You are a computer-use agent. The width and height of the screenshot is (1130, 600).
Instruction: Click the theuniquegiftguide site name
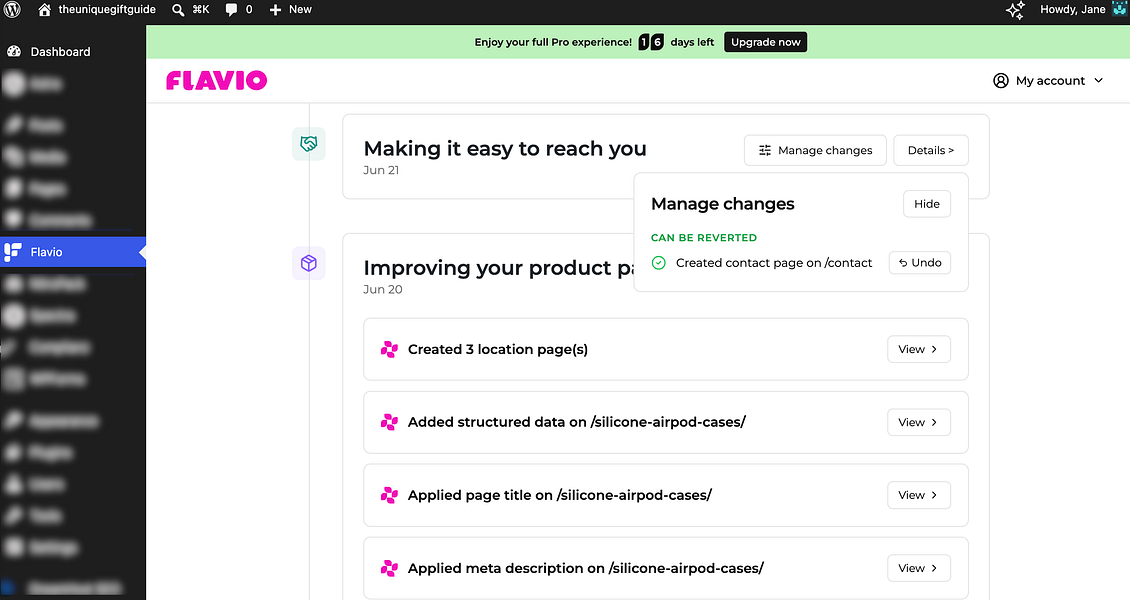[x=107, y=9]
